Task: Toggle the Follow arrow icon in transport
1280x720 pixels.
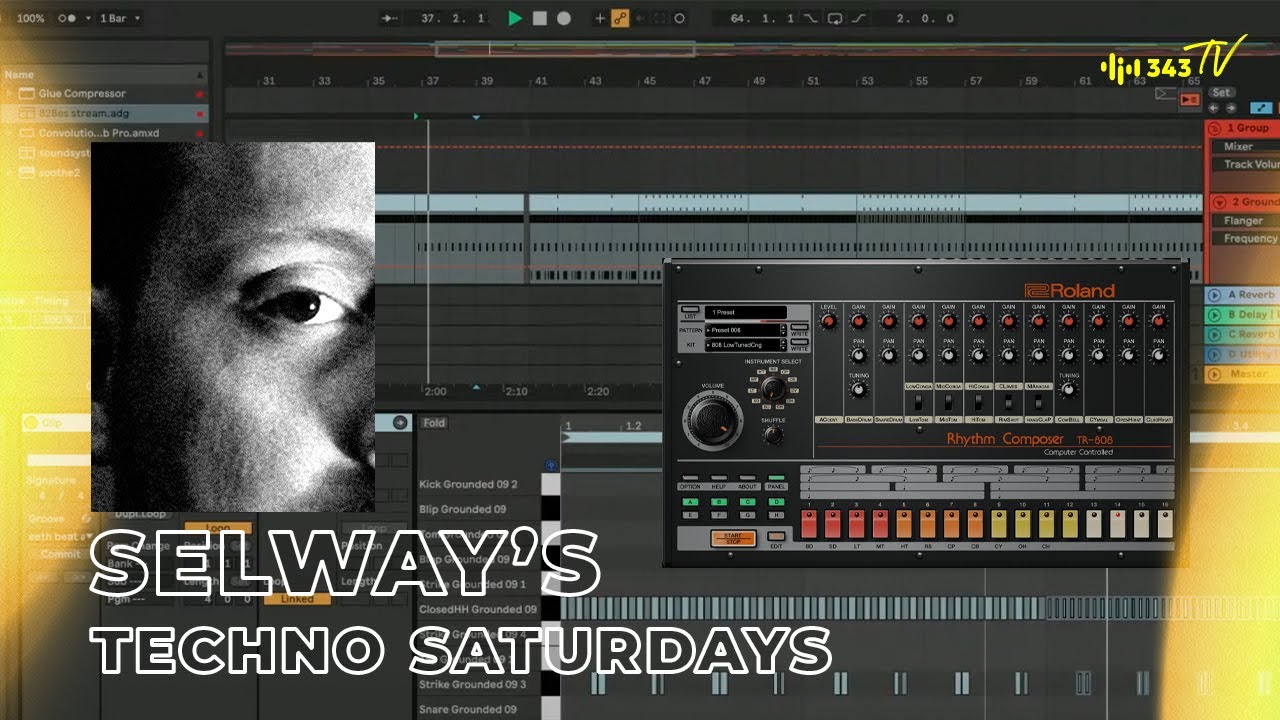Action: click(x=391, y=18)
